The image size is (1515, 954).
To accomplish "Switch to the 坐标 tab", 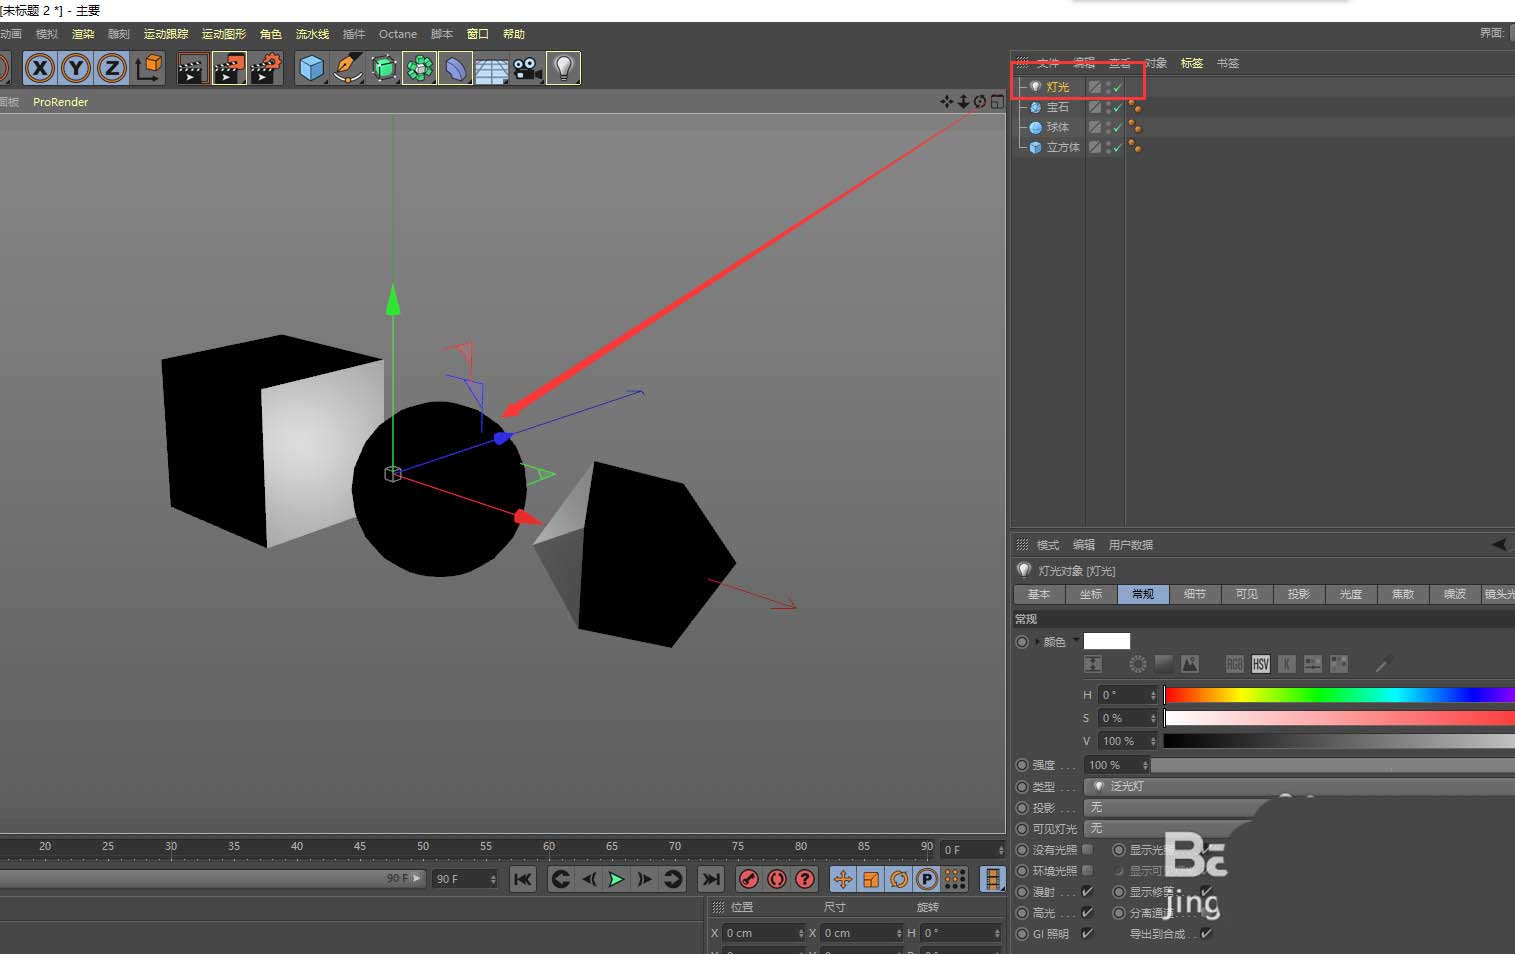I will pos(1091,594).
